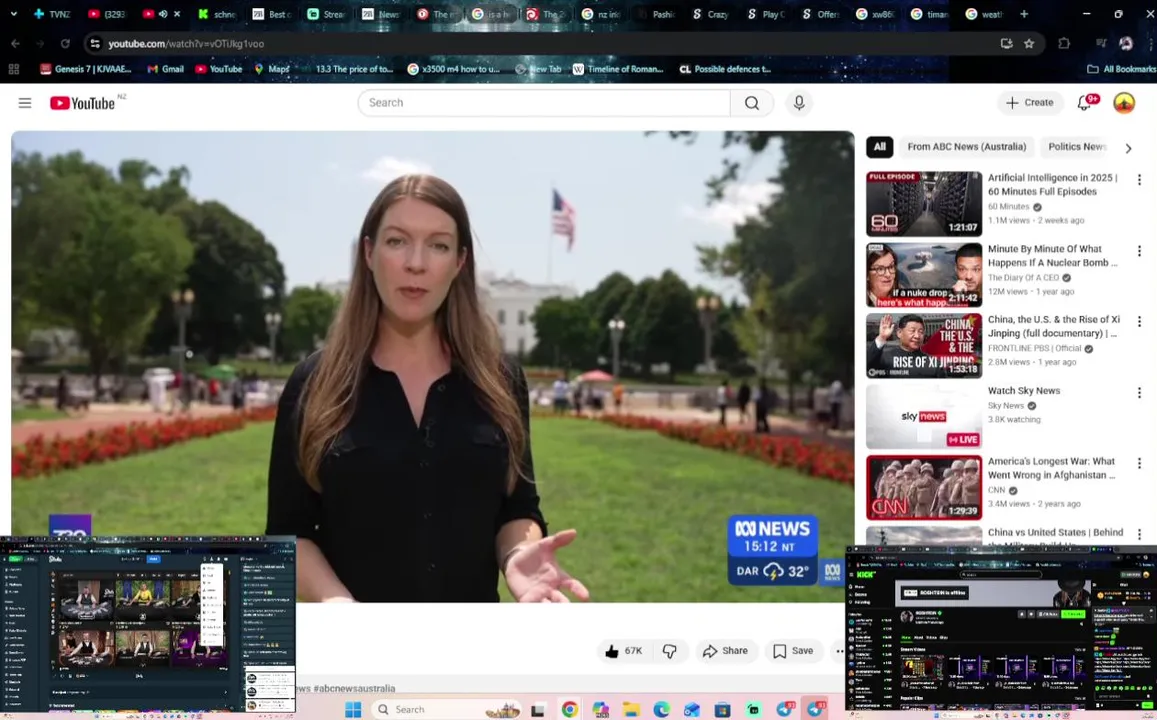Click the Share button
The height and width of the screenshot is (720, 1157).
[x=725, y=651]
